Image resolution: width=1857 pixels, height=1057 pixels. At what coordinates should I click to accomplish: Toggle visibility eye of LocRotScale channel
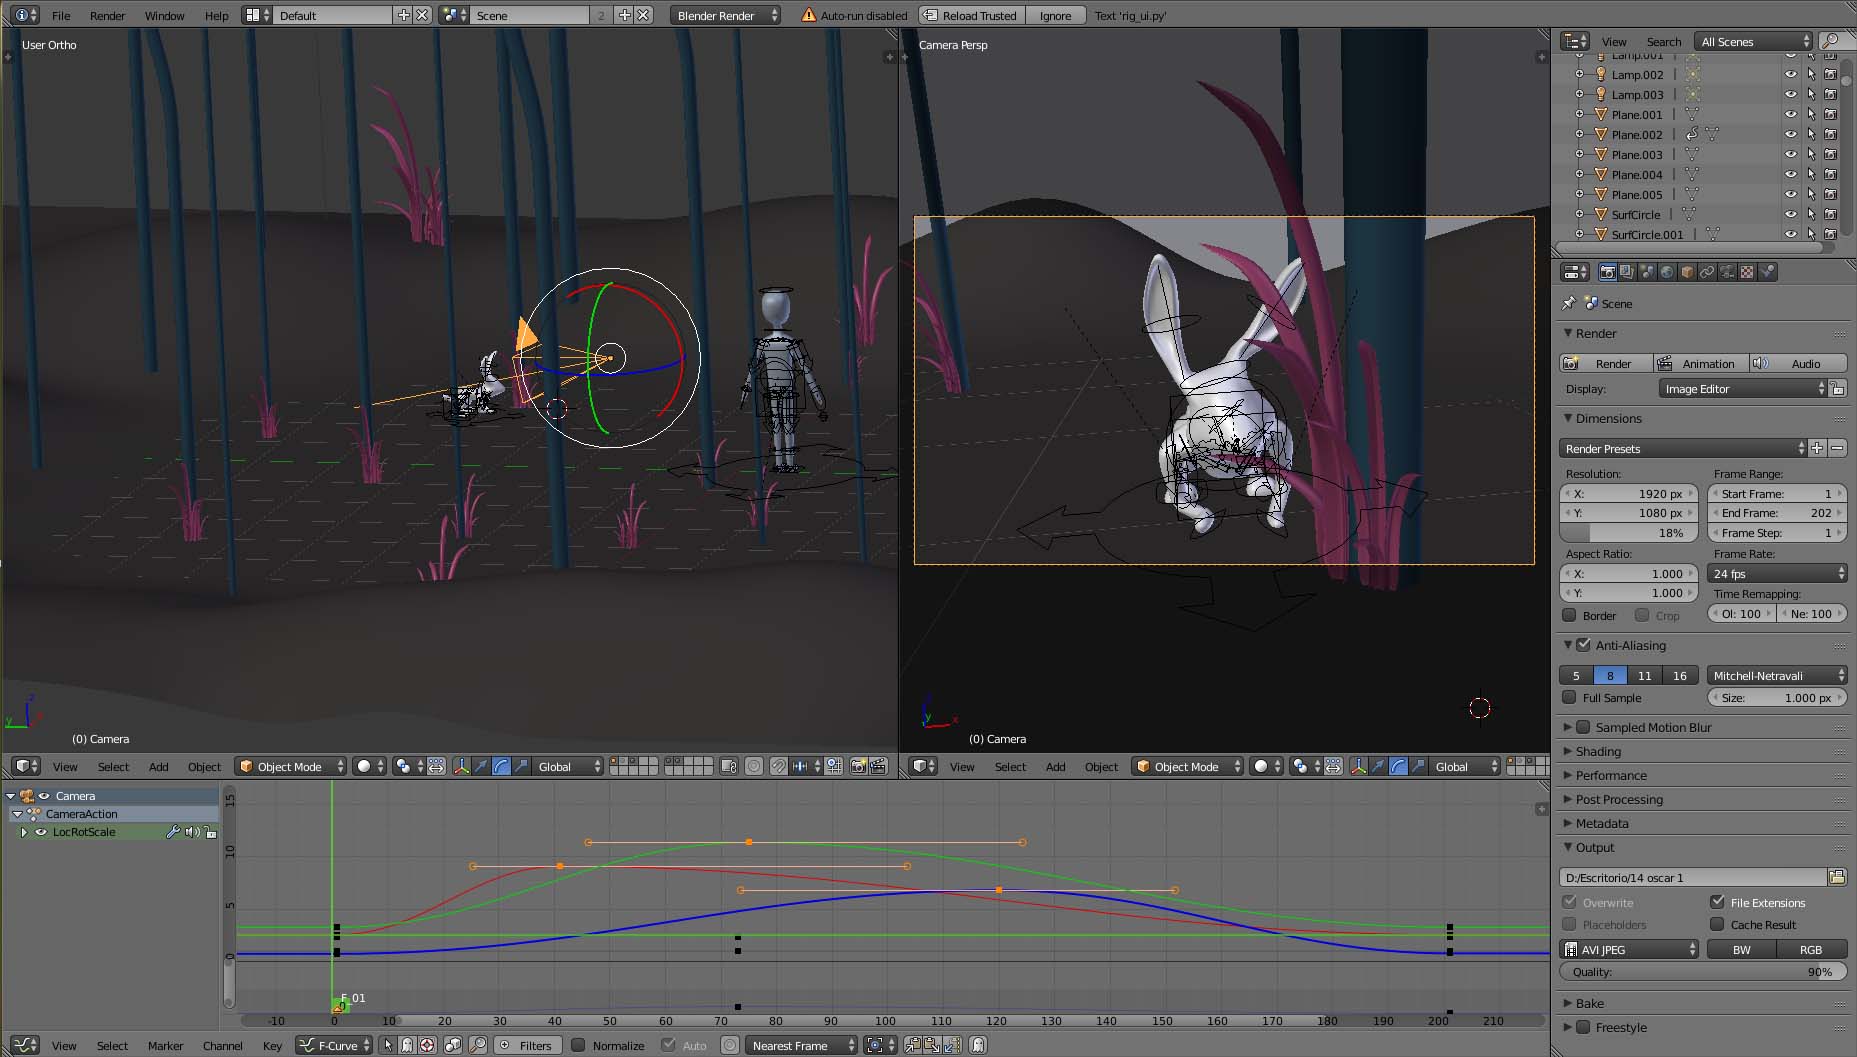(x=41, y=832)
